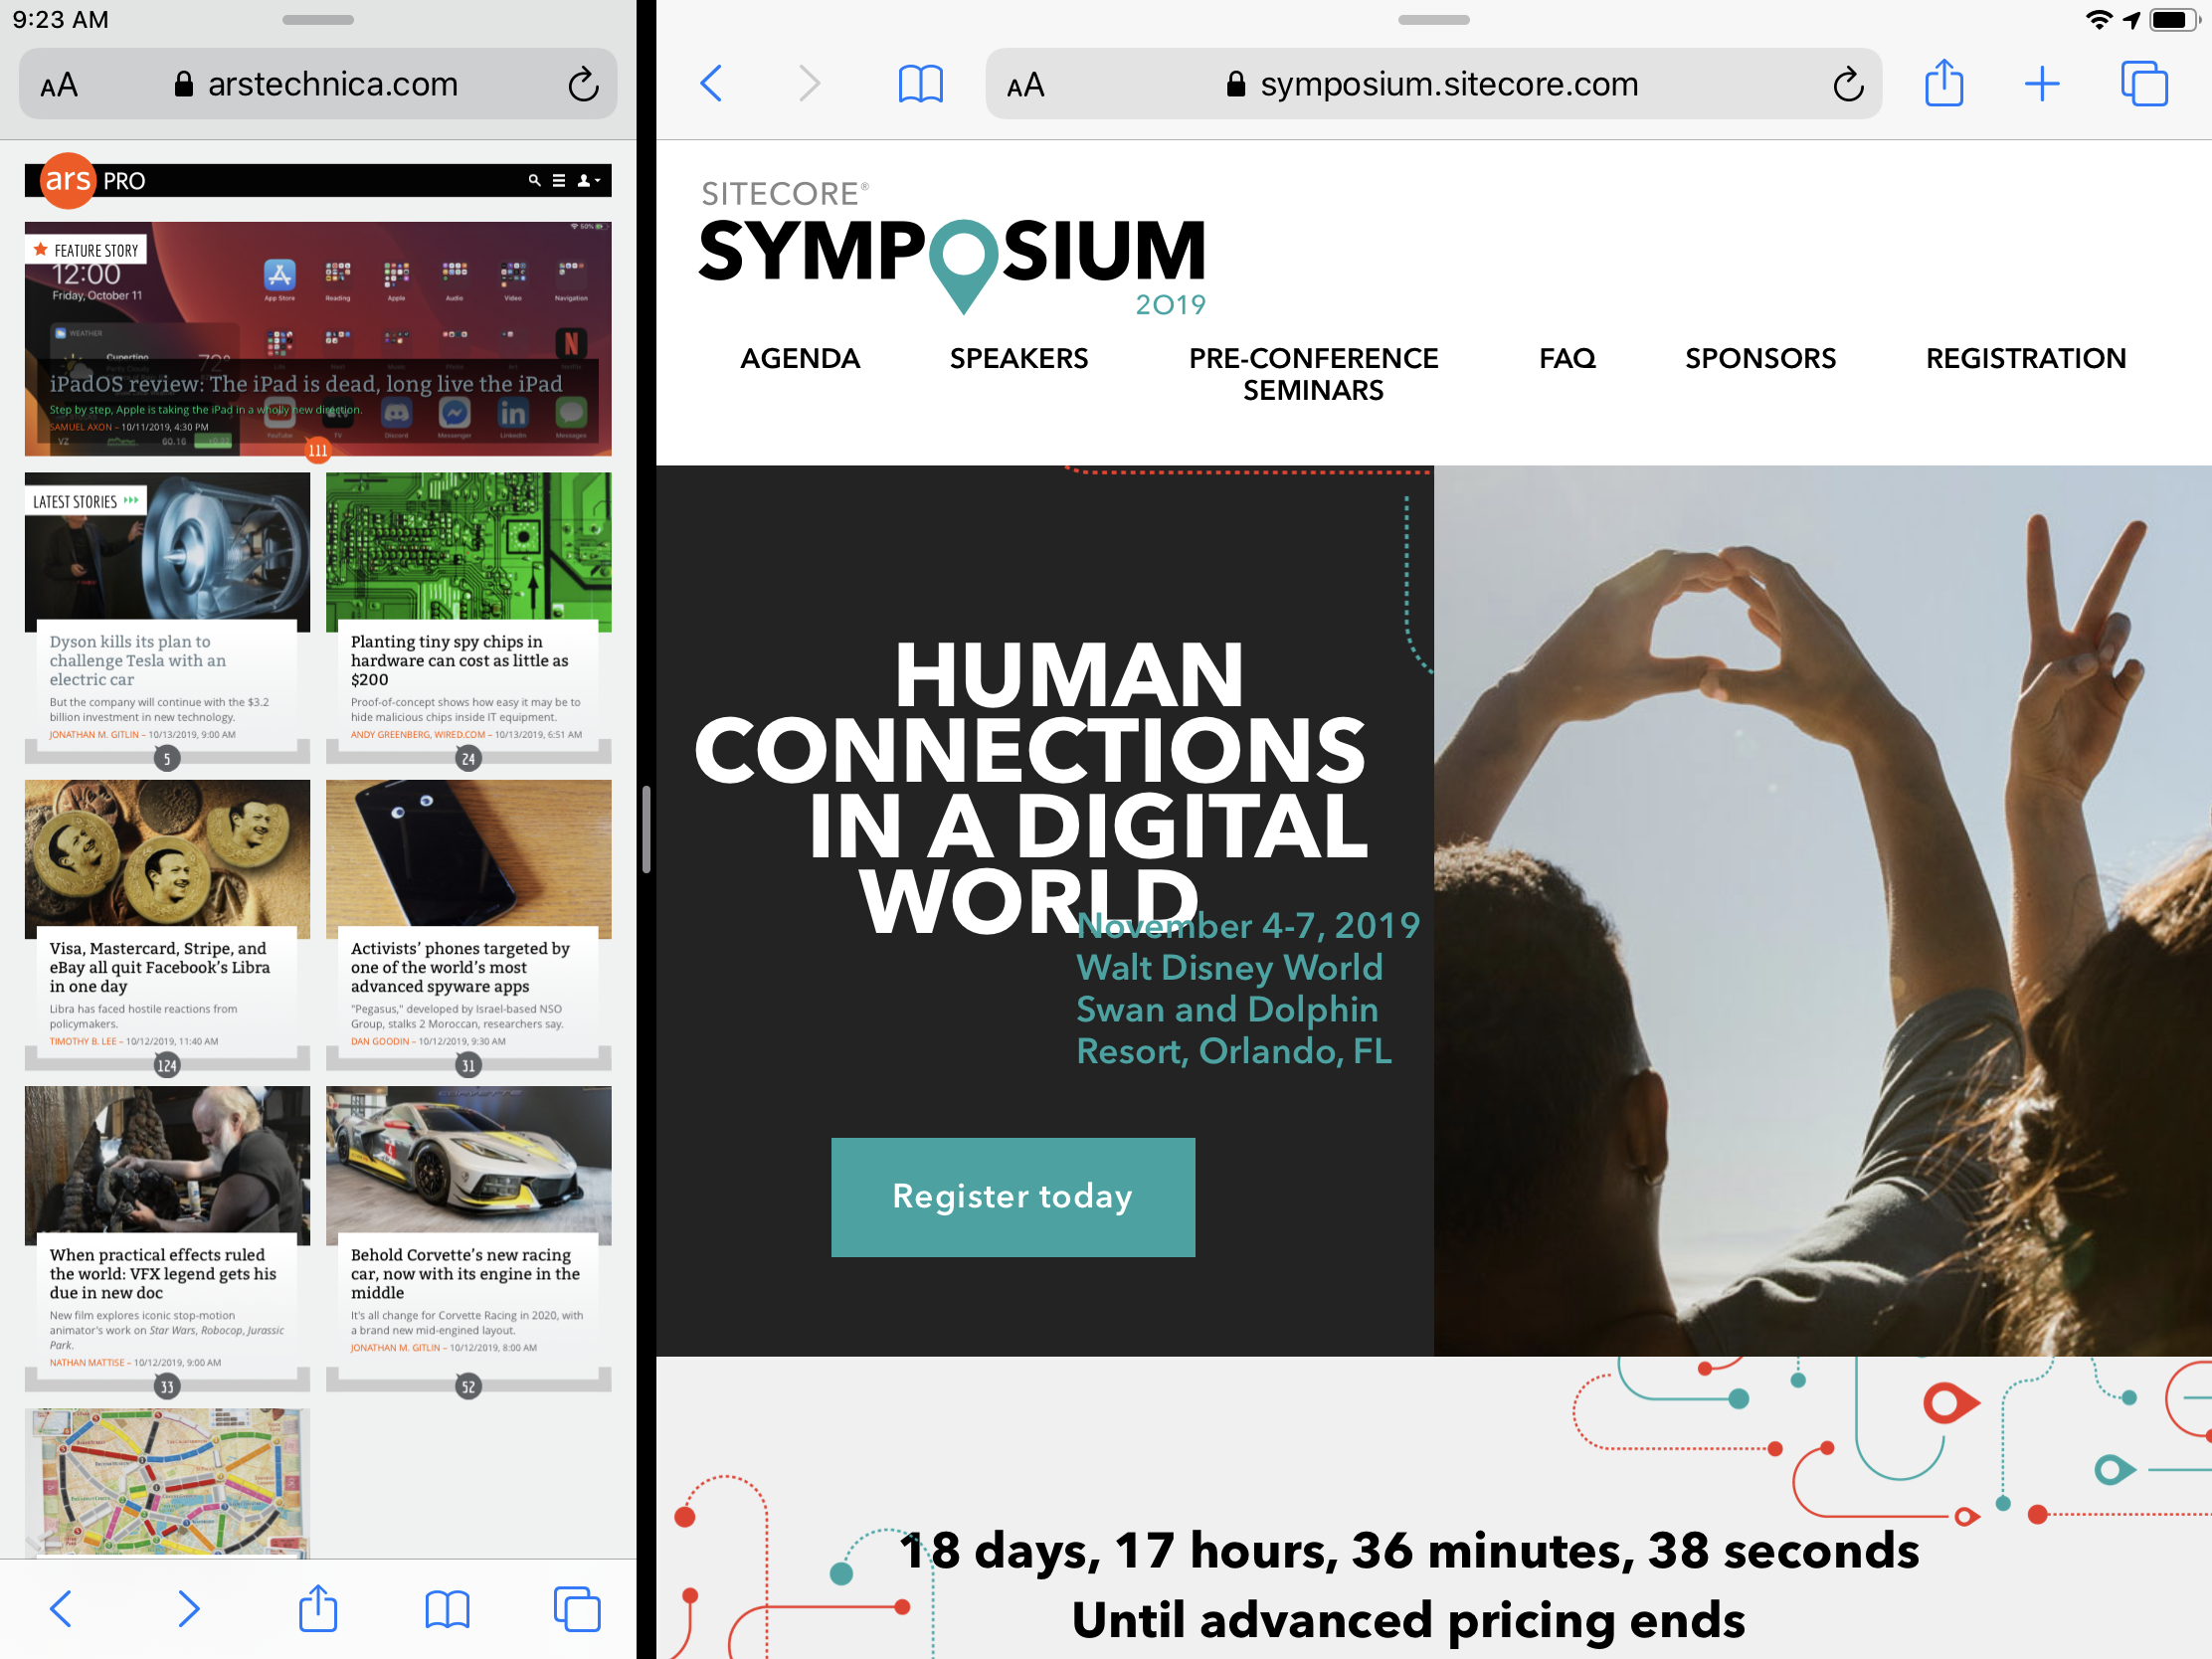Tap the battery status indicator

coord(2173,20)
